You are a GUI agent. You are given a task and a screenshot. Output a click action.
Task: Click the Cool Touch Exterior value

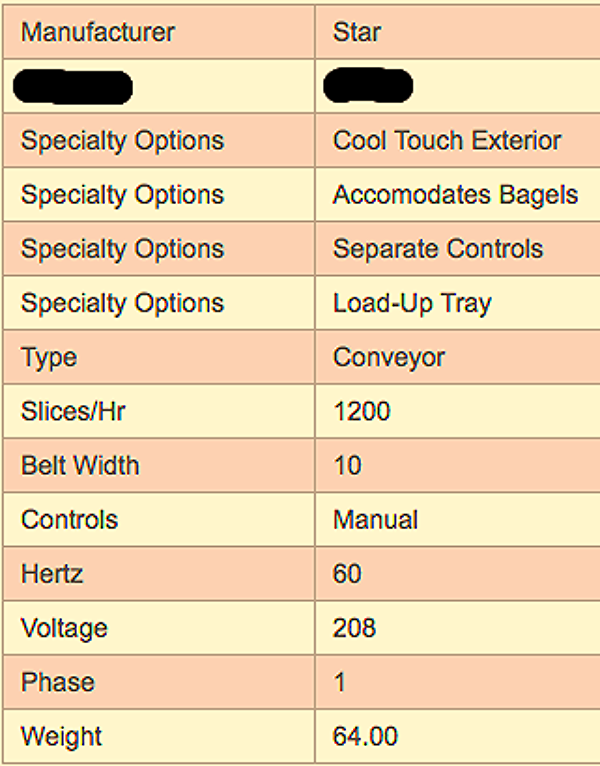click(447, 141)
